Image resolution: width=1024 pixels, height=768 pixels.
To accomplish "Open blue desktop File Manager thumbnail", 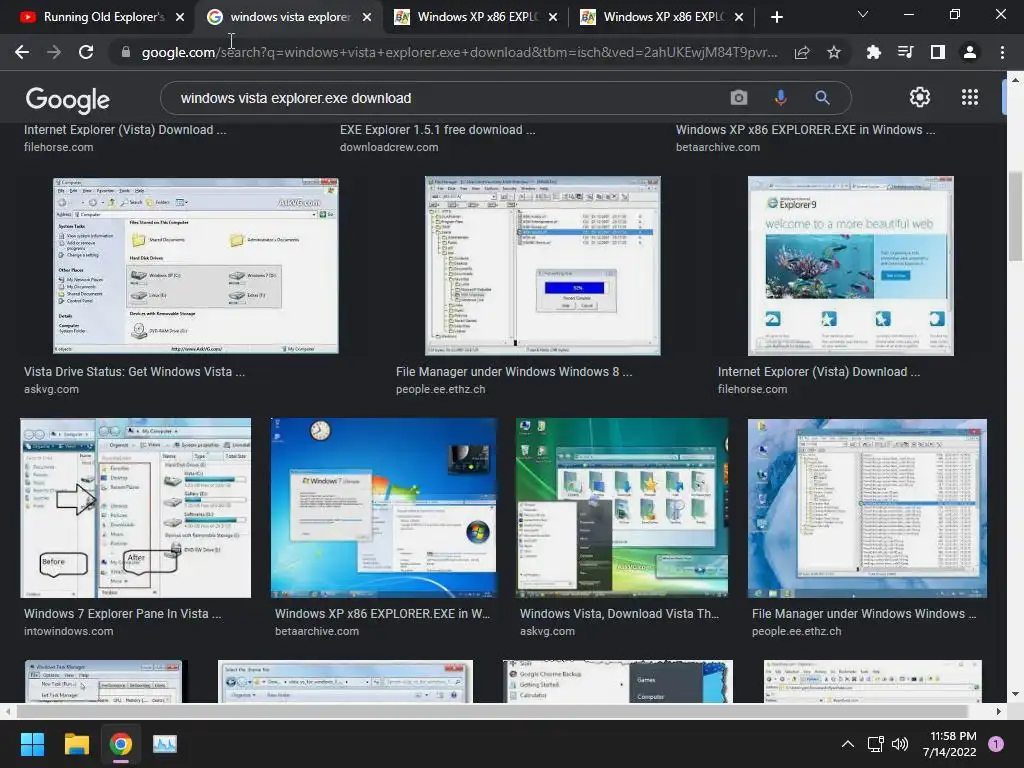I will pyautogui.click(x=867, y=508).
